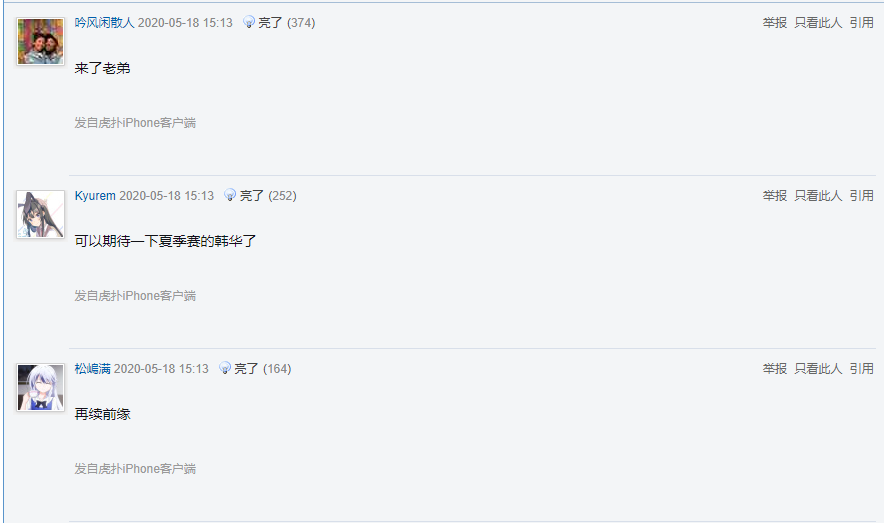Click the lightbulb icon on 吟风闲散人's comment
This screenshot has height=523, width=884.
249,22
